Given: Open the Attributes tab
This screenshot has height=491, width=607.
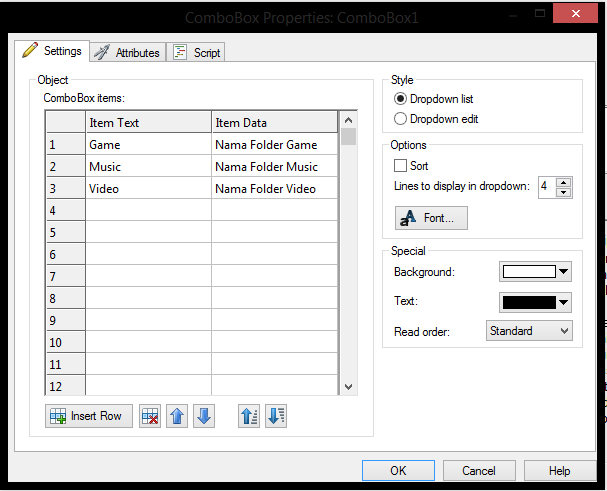Looking at the screenshot, I should pyautogui.click(x=128, y=52).
